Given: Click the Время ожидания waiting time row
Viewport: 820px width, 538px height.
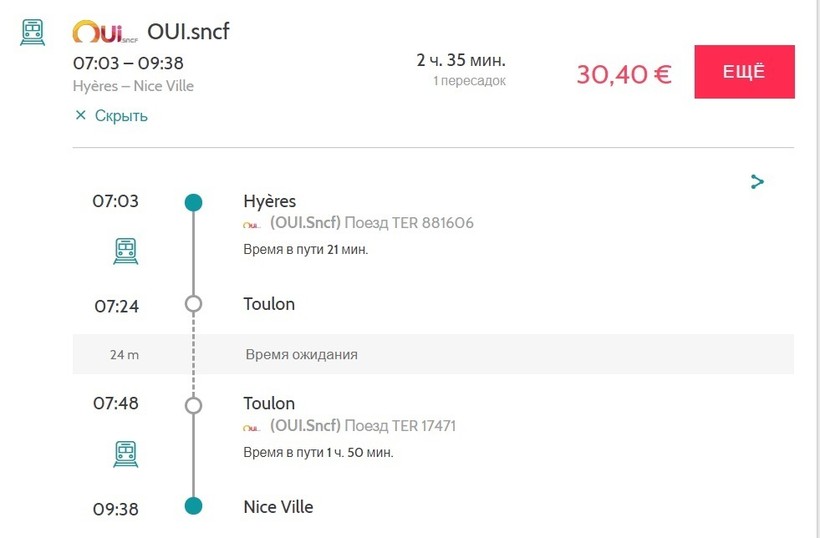Looking at the screenshot, I should [302, 354].
